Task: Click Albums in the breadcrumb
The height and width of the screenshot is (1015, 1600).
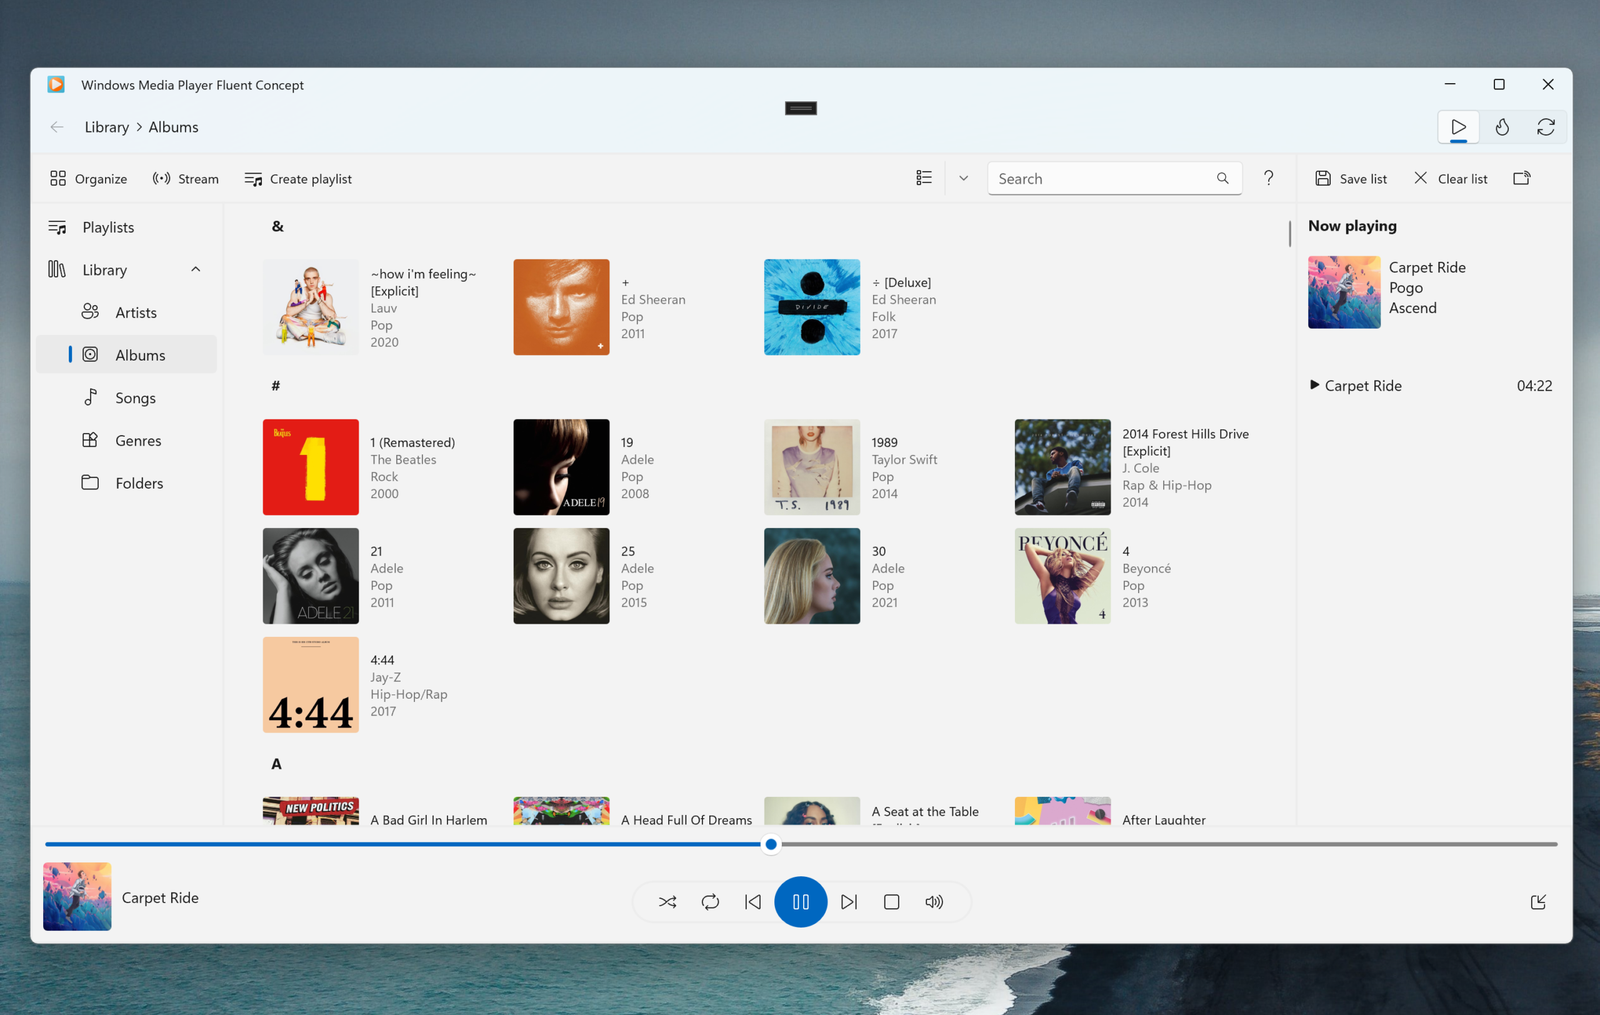Action: click(x=174, y=127)
